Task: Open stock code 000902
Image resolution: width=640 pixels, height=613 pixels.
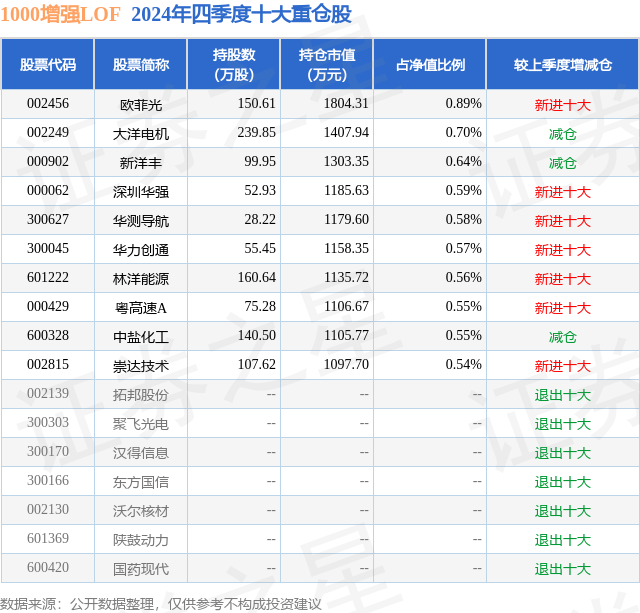Action: pos(48,162)
